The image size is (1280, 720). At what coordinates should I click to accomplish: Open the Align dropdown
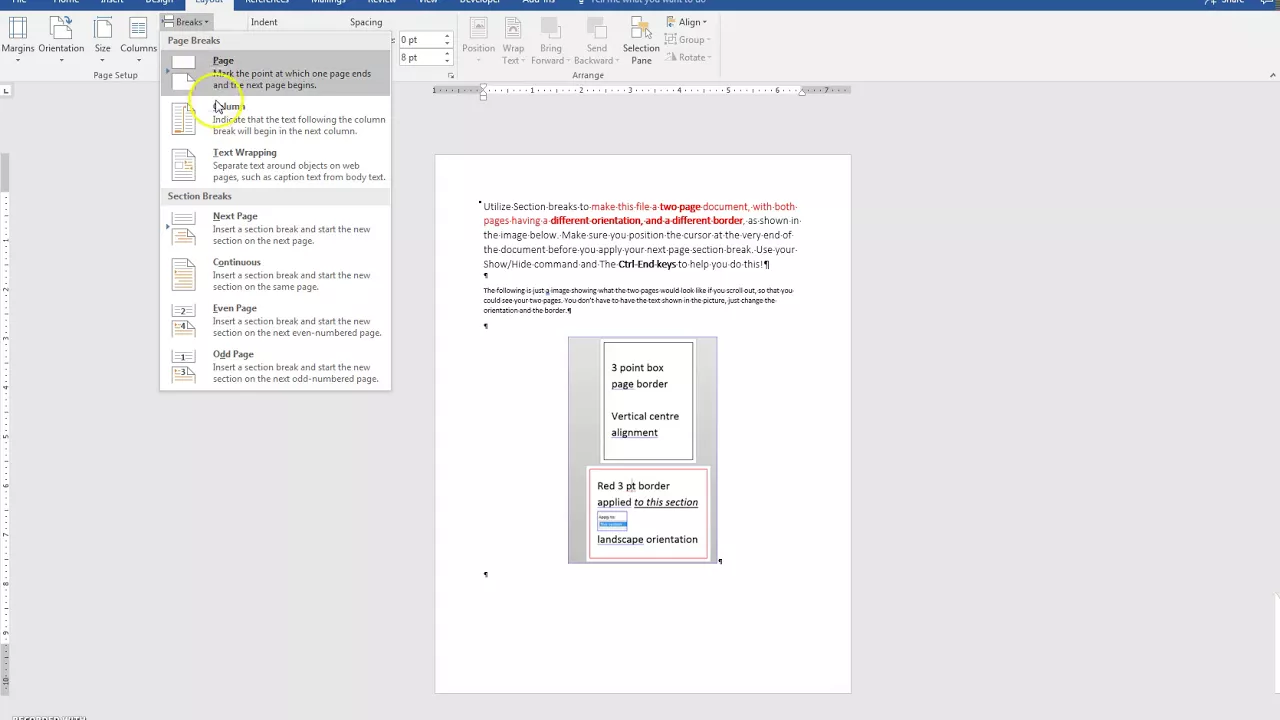pos(686,22)
